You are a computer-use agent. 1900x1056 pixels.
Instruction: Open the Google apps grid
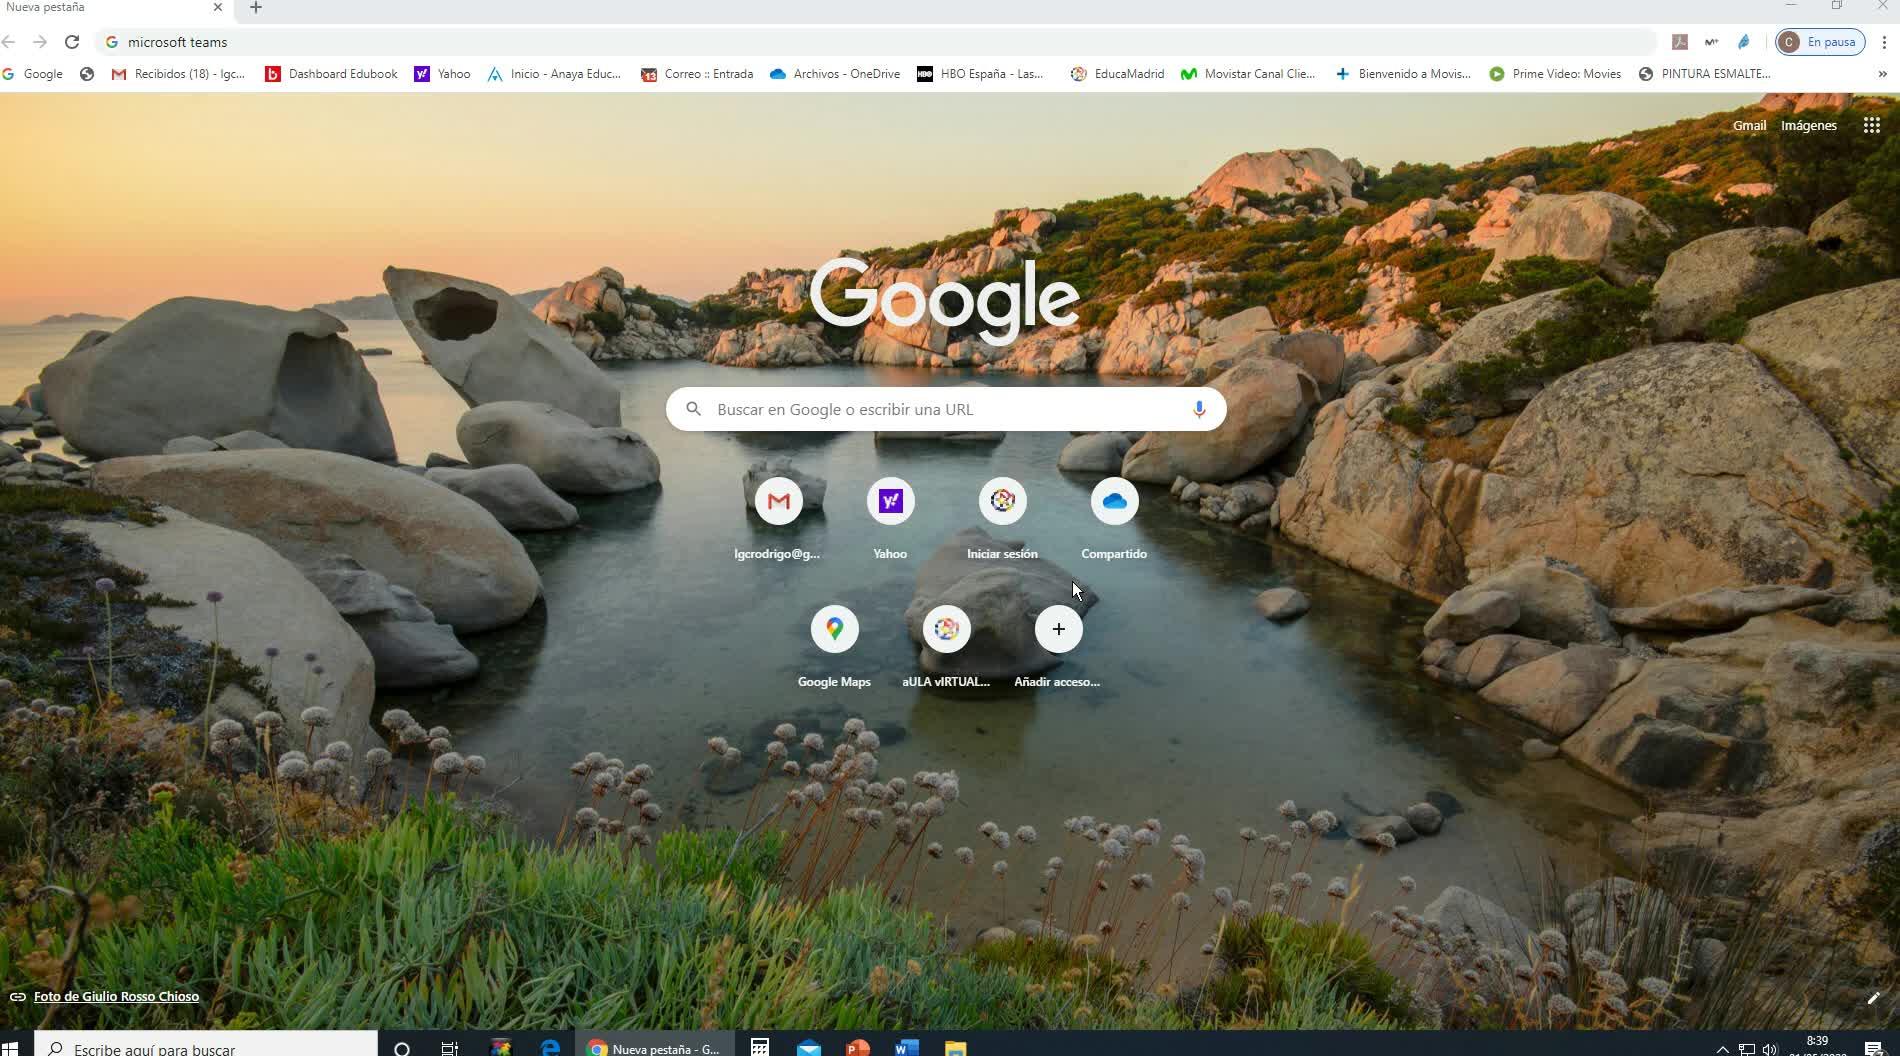click(x=1871, y=125)
